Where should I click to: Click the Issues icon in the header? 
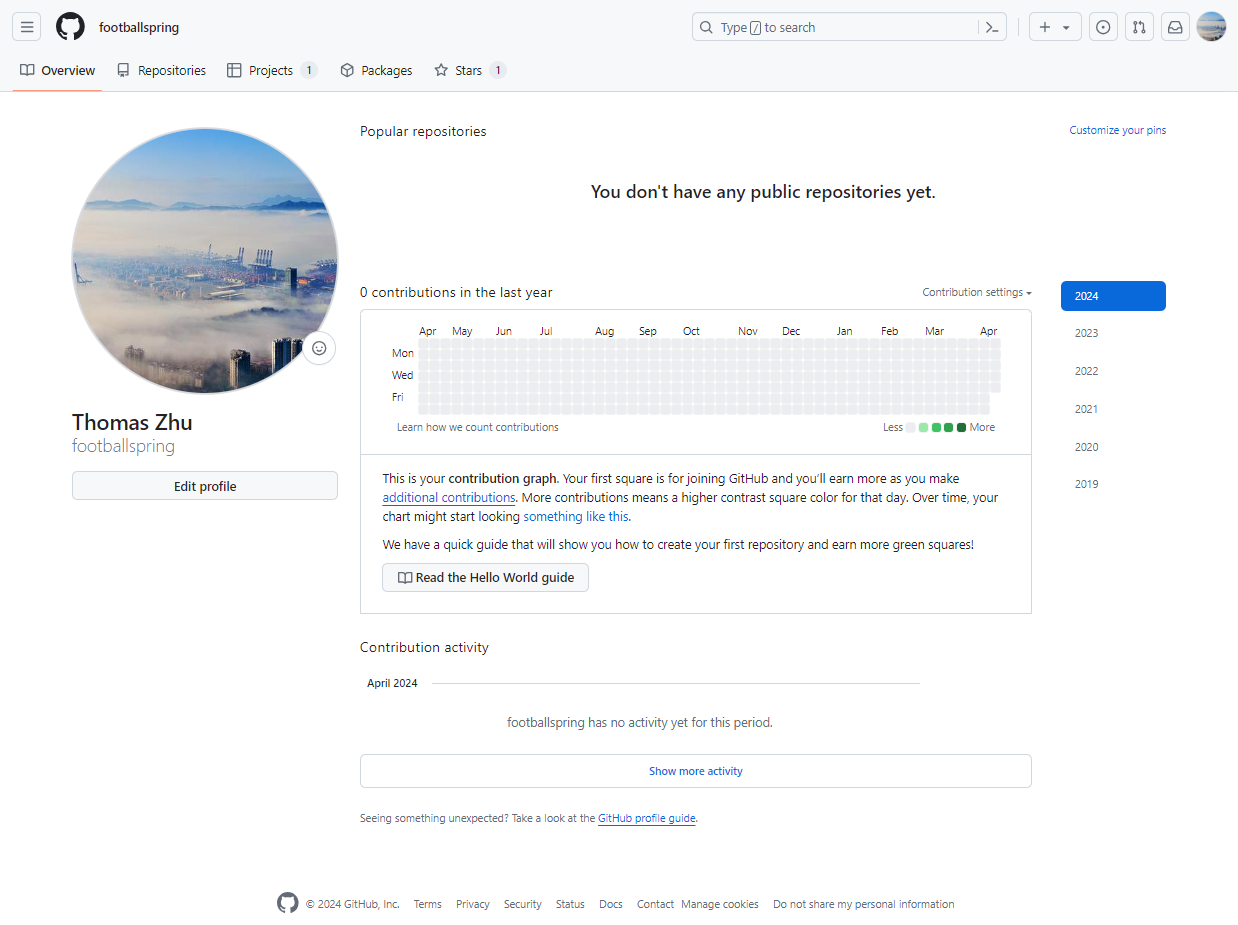[1103, 26]
